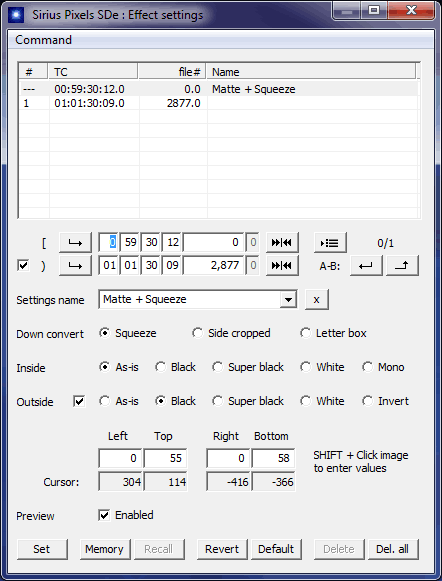
Task: Click the in-point arrow button beside the bracket
Action: pyautogui.click(x=75, y=243)
